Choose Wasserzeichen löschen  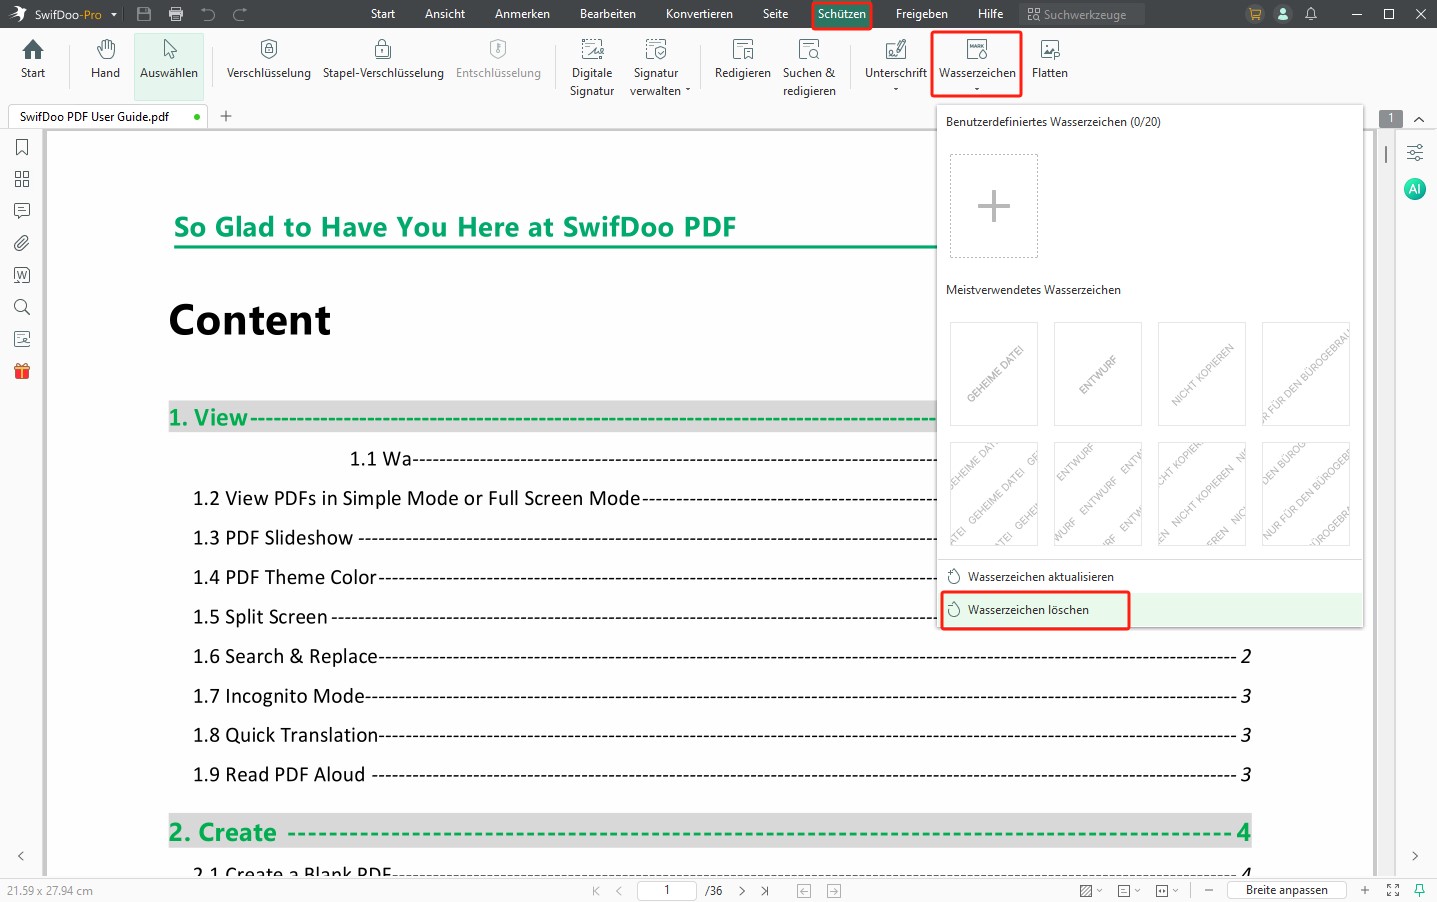(x=1150, y=610)
